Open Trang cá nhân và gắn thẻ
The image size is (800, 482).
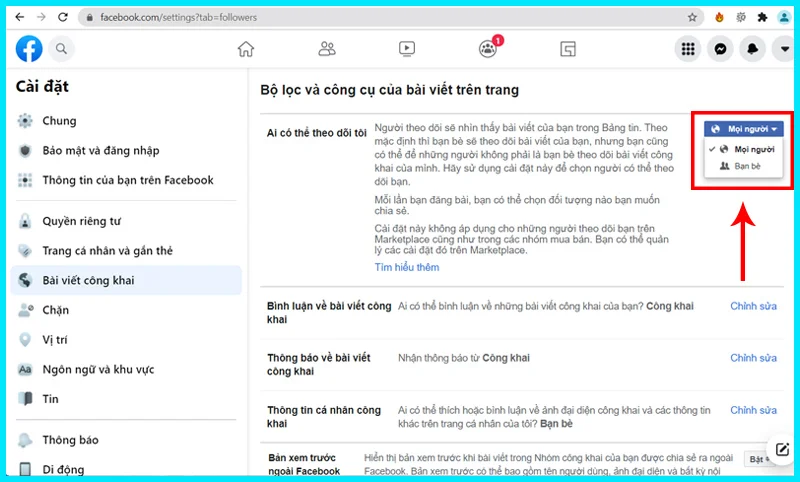click(126, 250)
